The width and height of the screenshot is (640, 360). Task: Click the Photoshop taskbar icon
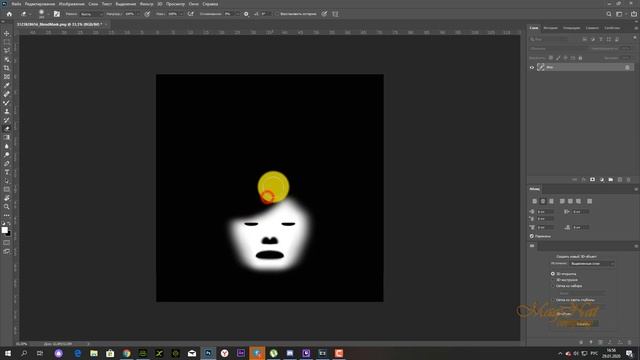[x=208, y=353]
